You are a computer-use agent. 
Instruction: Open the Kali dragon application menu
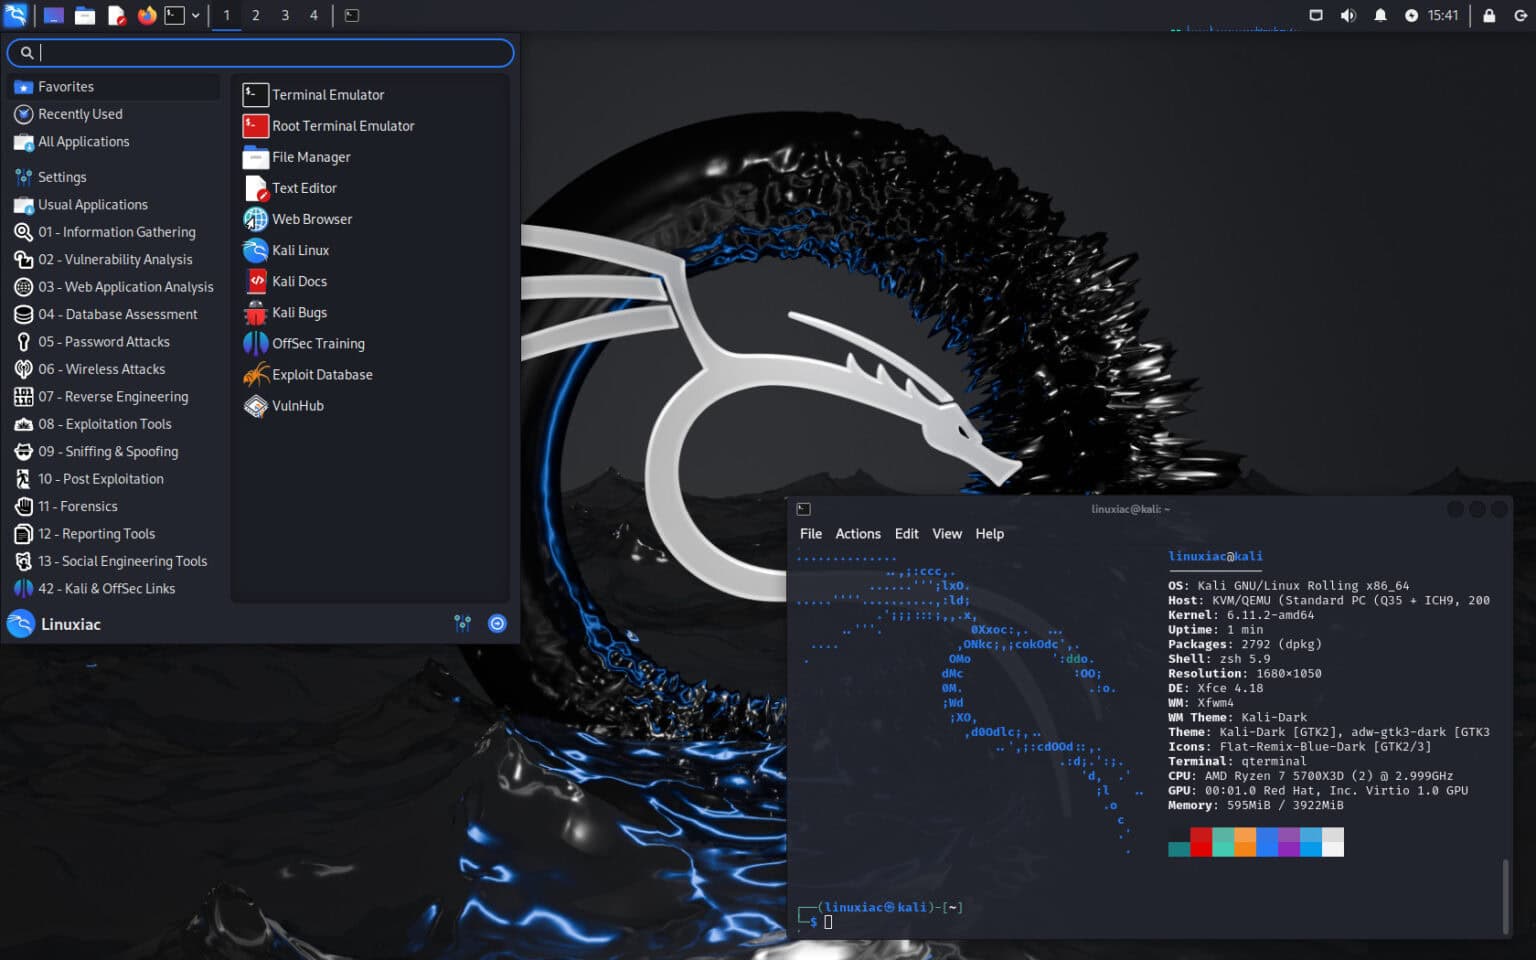pyautogui.click(x=15, y=15)
